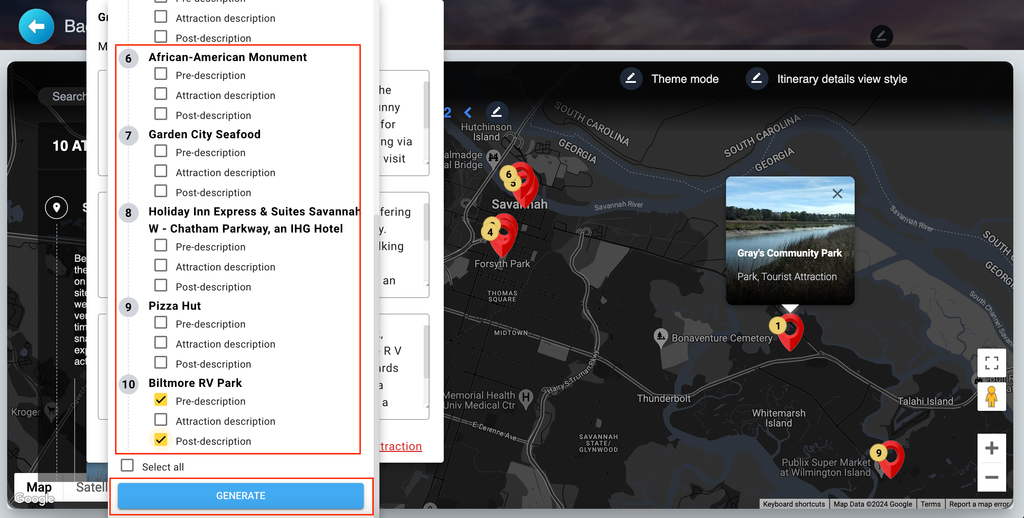Click Publix Super Market map label

point(825,467)
